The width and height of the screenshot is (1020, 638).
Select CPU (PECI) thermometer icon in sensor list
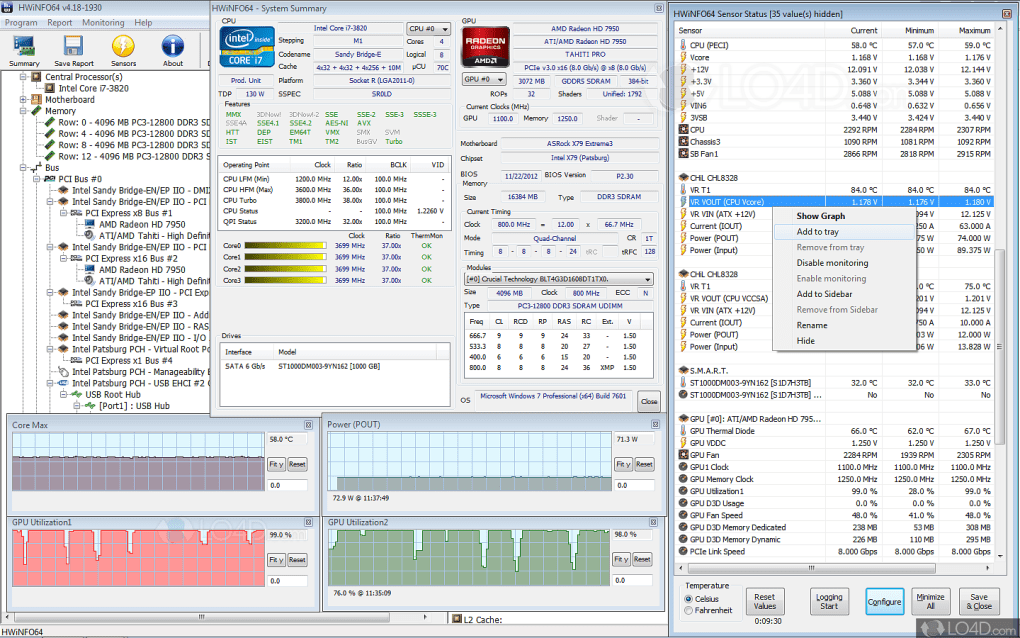(x=683, y=45)
